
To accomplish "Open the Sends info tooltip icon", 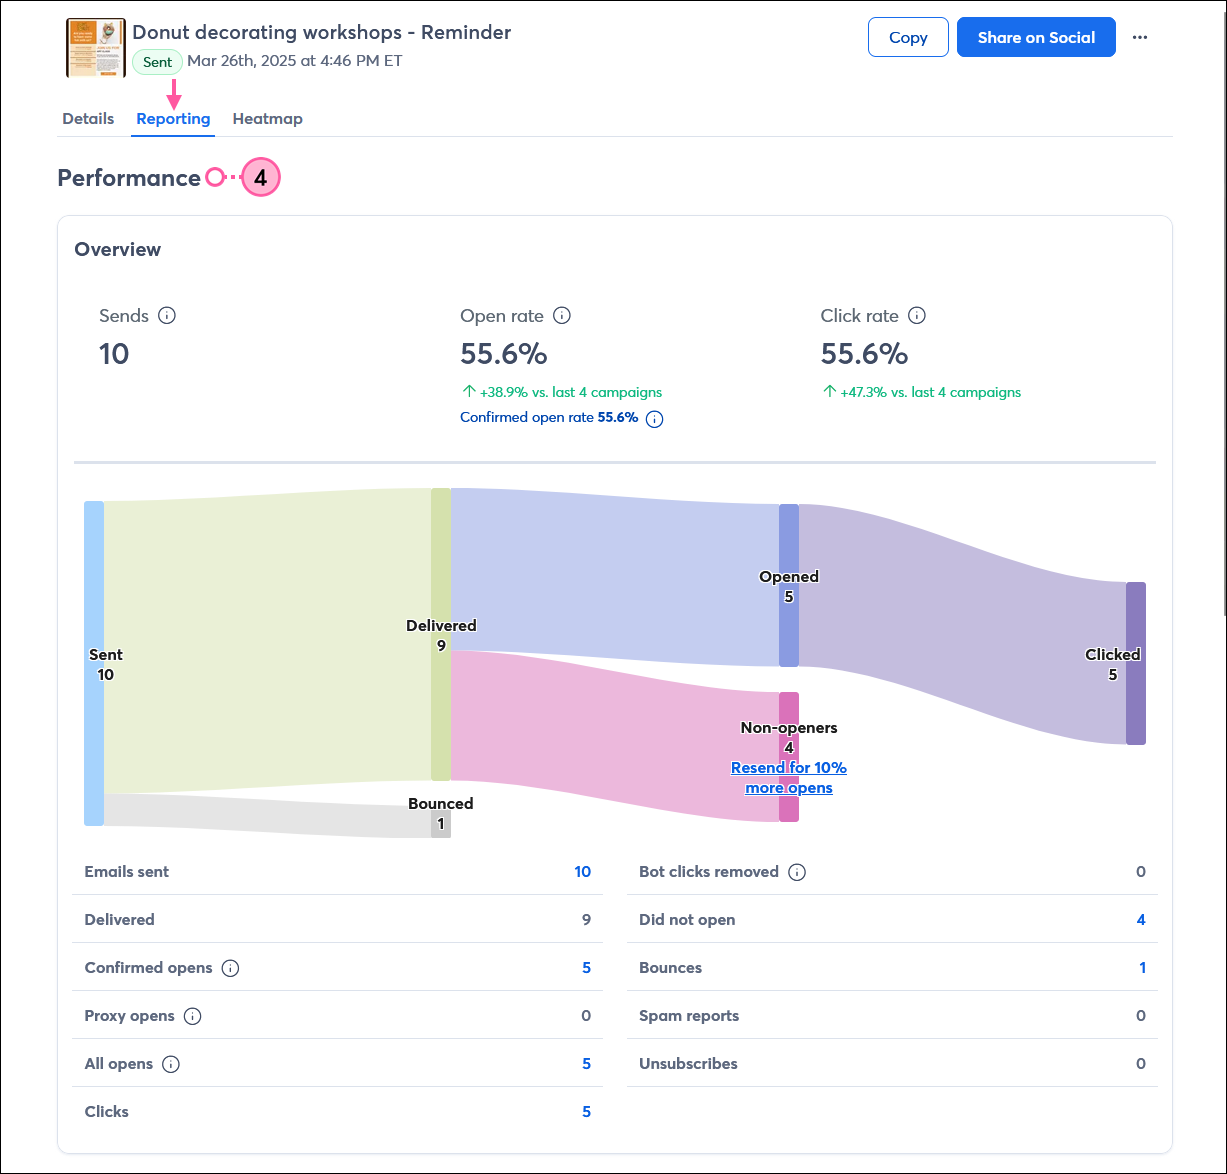I will 167,315.
